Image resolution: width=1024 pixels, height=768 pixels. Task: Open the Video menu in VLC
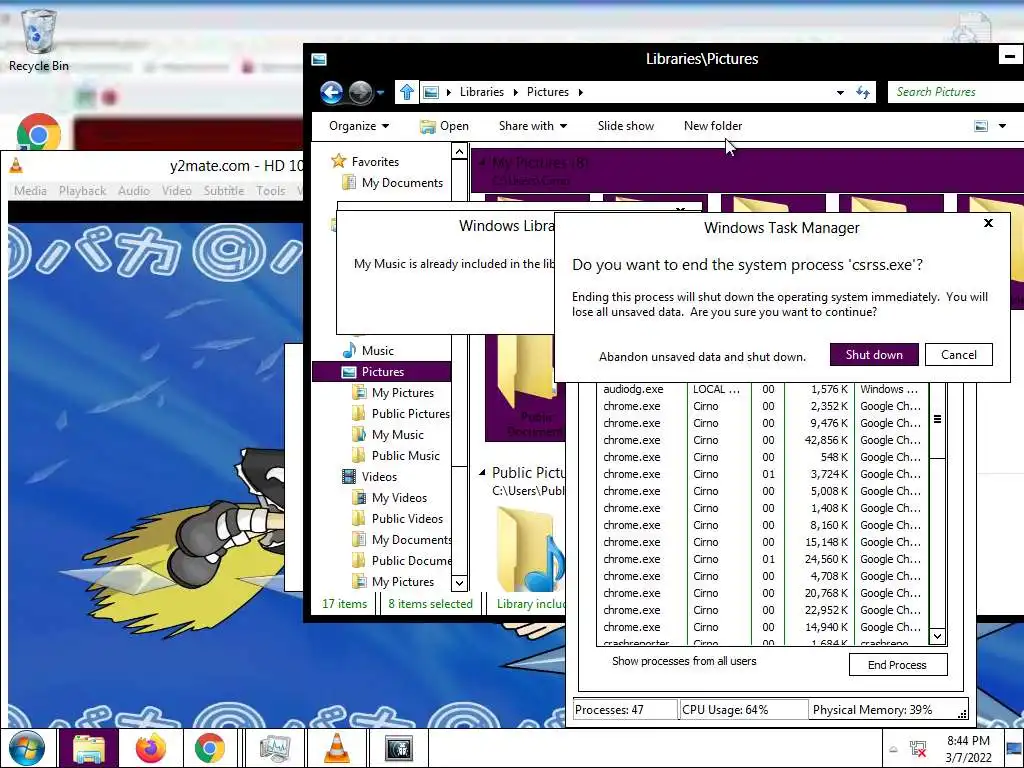176,191
